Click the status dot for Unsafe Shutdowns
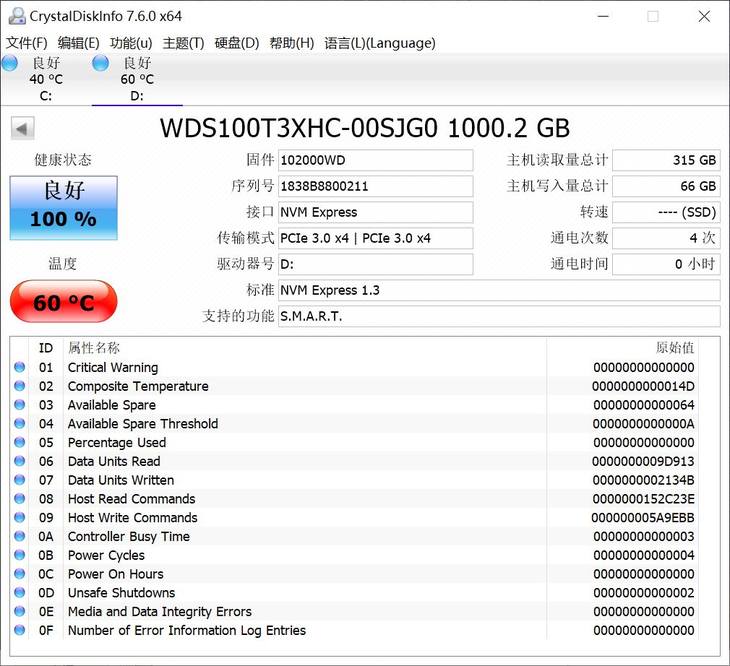730x666 pixels. coord(20,592)
